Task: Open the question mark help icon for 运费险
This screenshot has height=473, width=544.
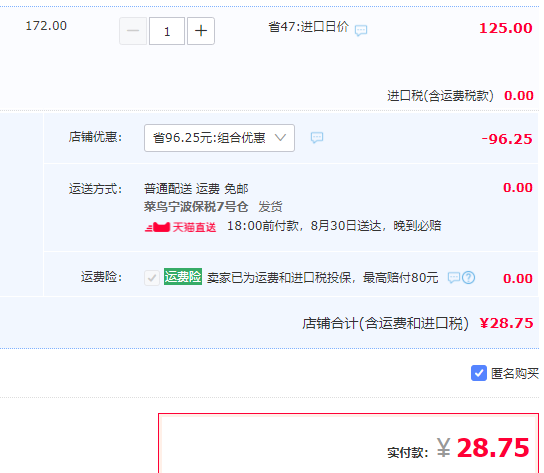Action: click(x=468, y=278)
